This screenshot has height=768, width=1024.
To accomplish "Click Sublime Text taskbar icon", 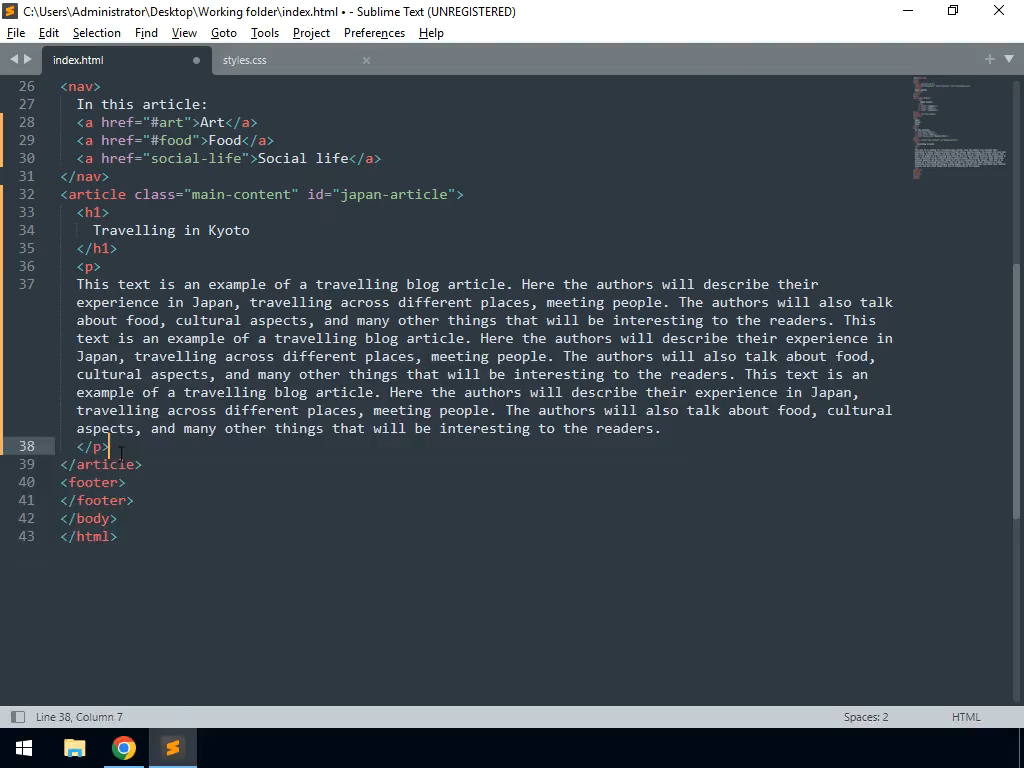I will coord(173,748).
